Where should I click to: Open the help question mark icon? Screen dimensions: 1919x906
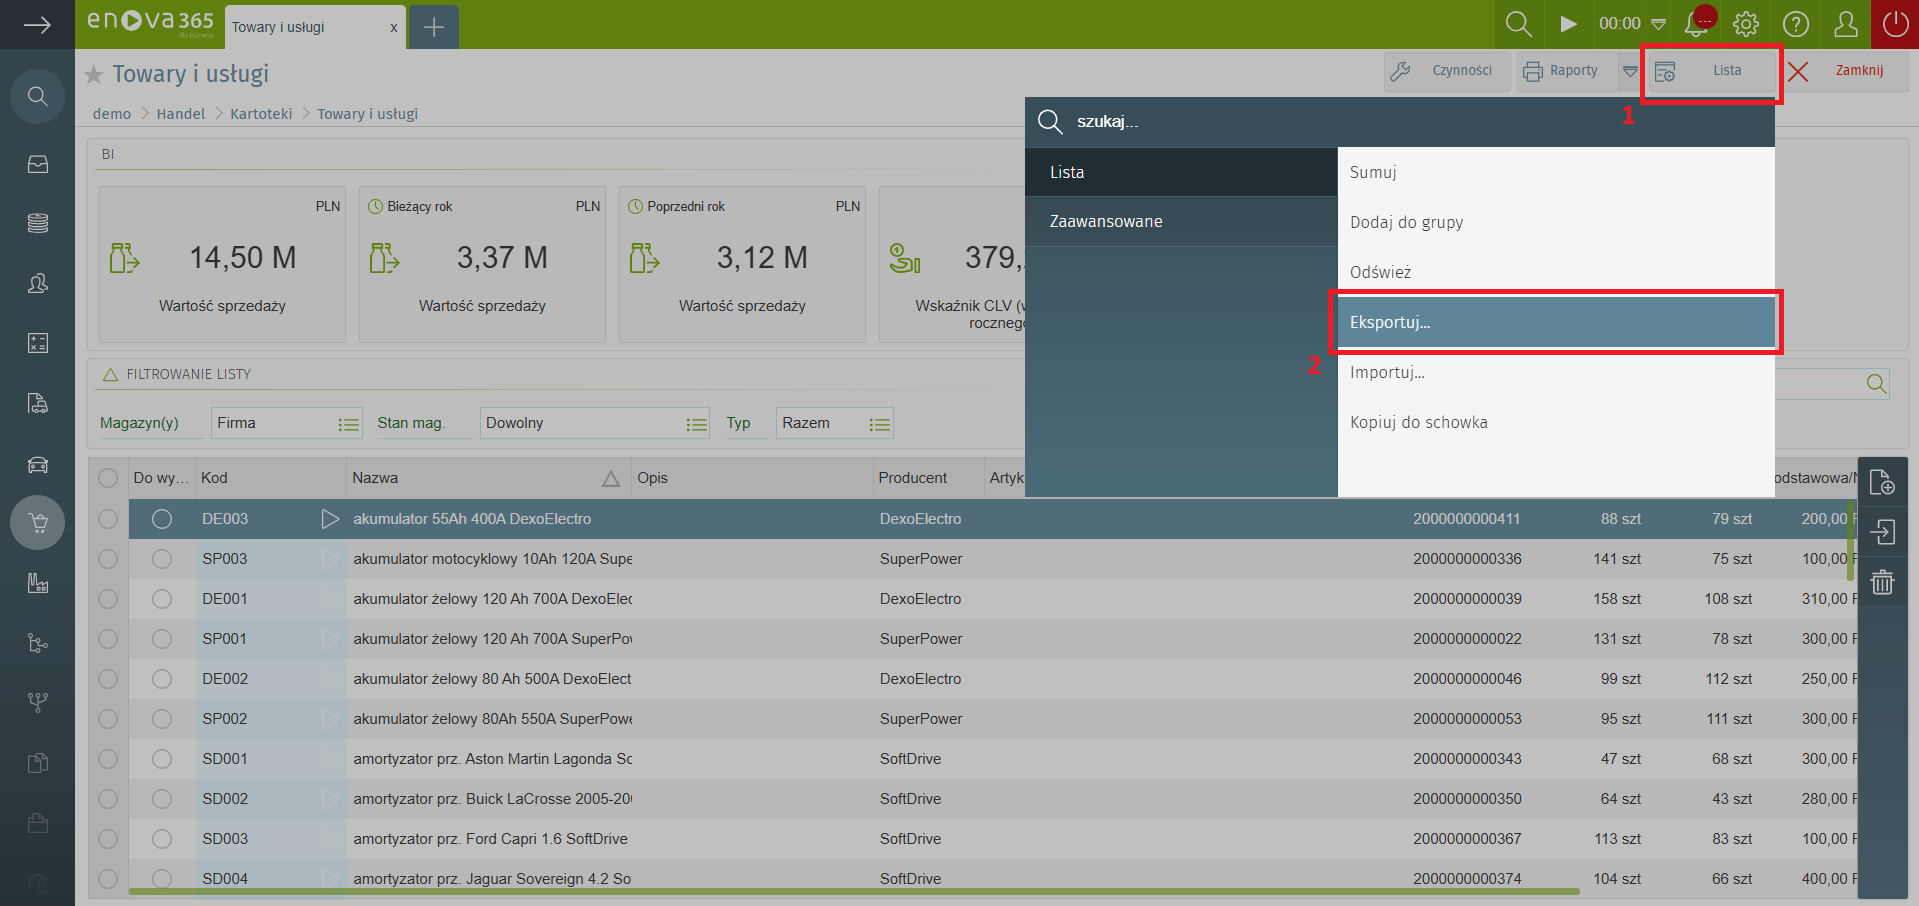[1796, 24]
